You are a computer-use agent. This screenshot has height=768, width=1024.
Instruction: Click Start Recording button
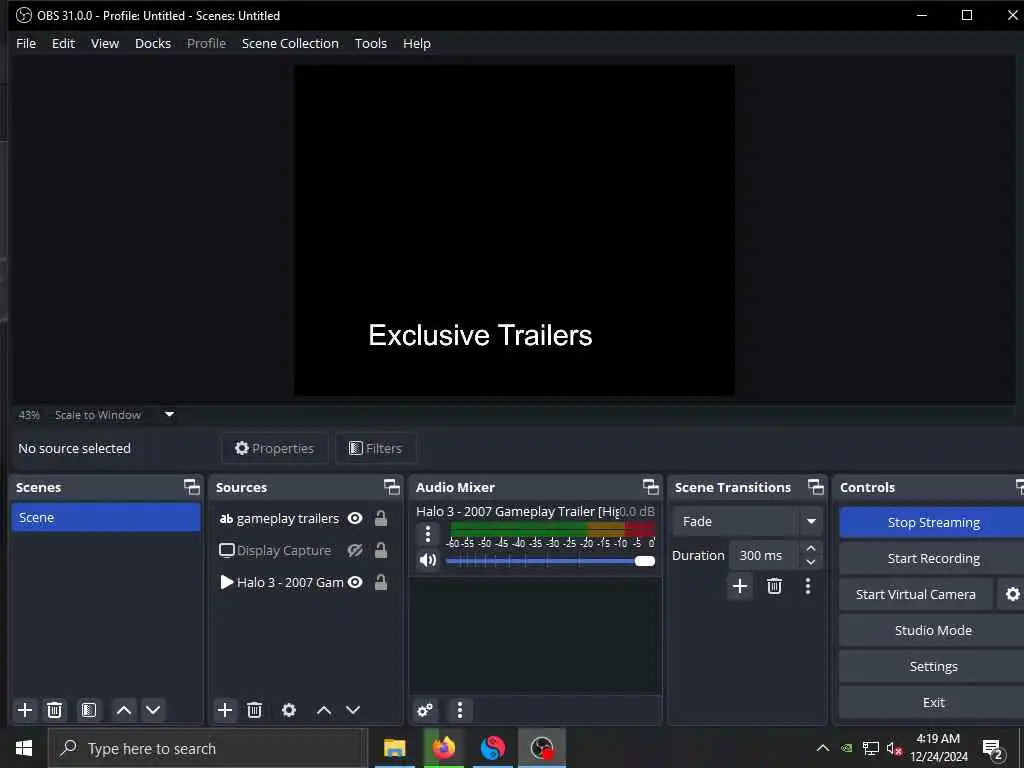pos(933,558)
